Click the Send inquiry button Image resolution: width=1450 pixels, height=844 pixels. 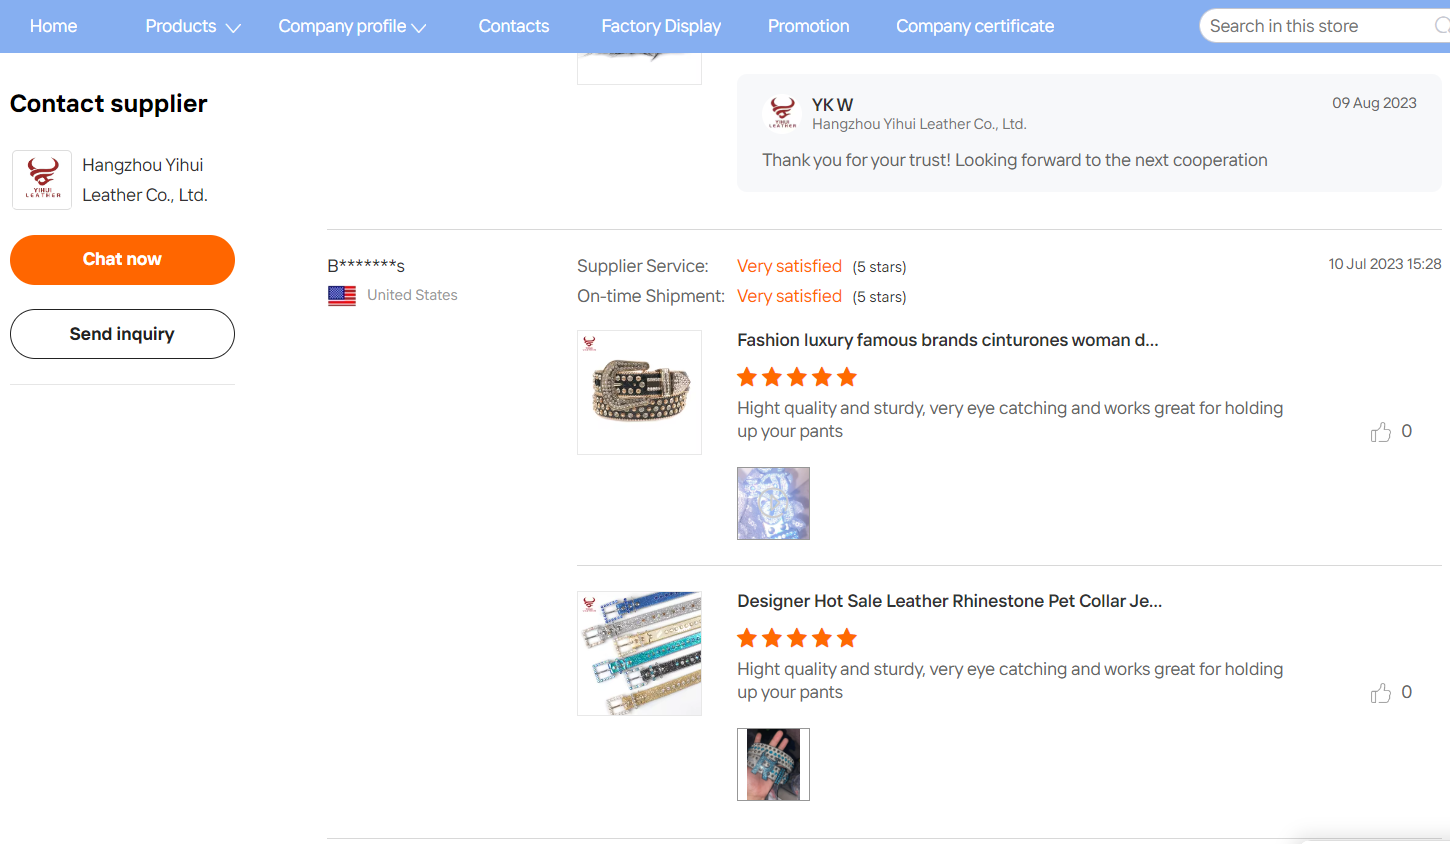point(122,334)
